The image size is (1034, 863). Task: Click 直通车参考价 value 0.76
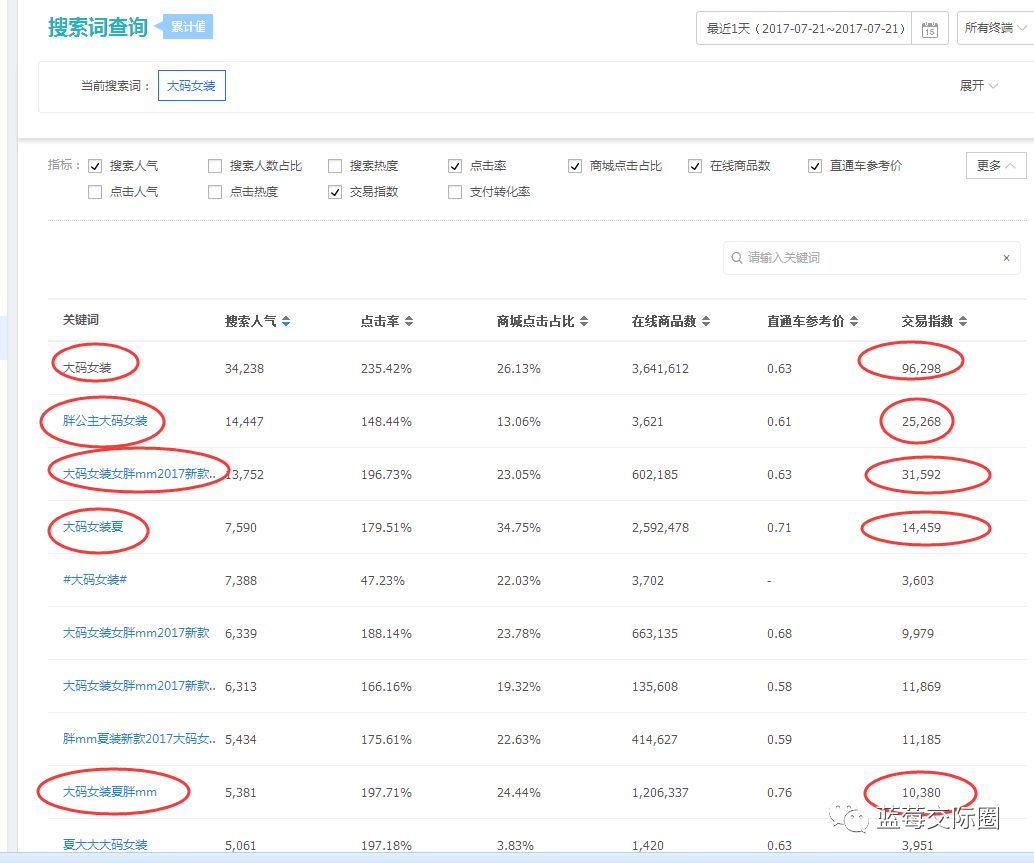pos(779,792)
